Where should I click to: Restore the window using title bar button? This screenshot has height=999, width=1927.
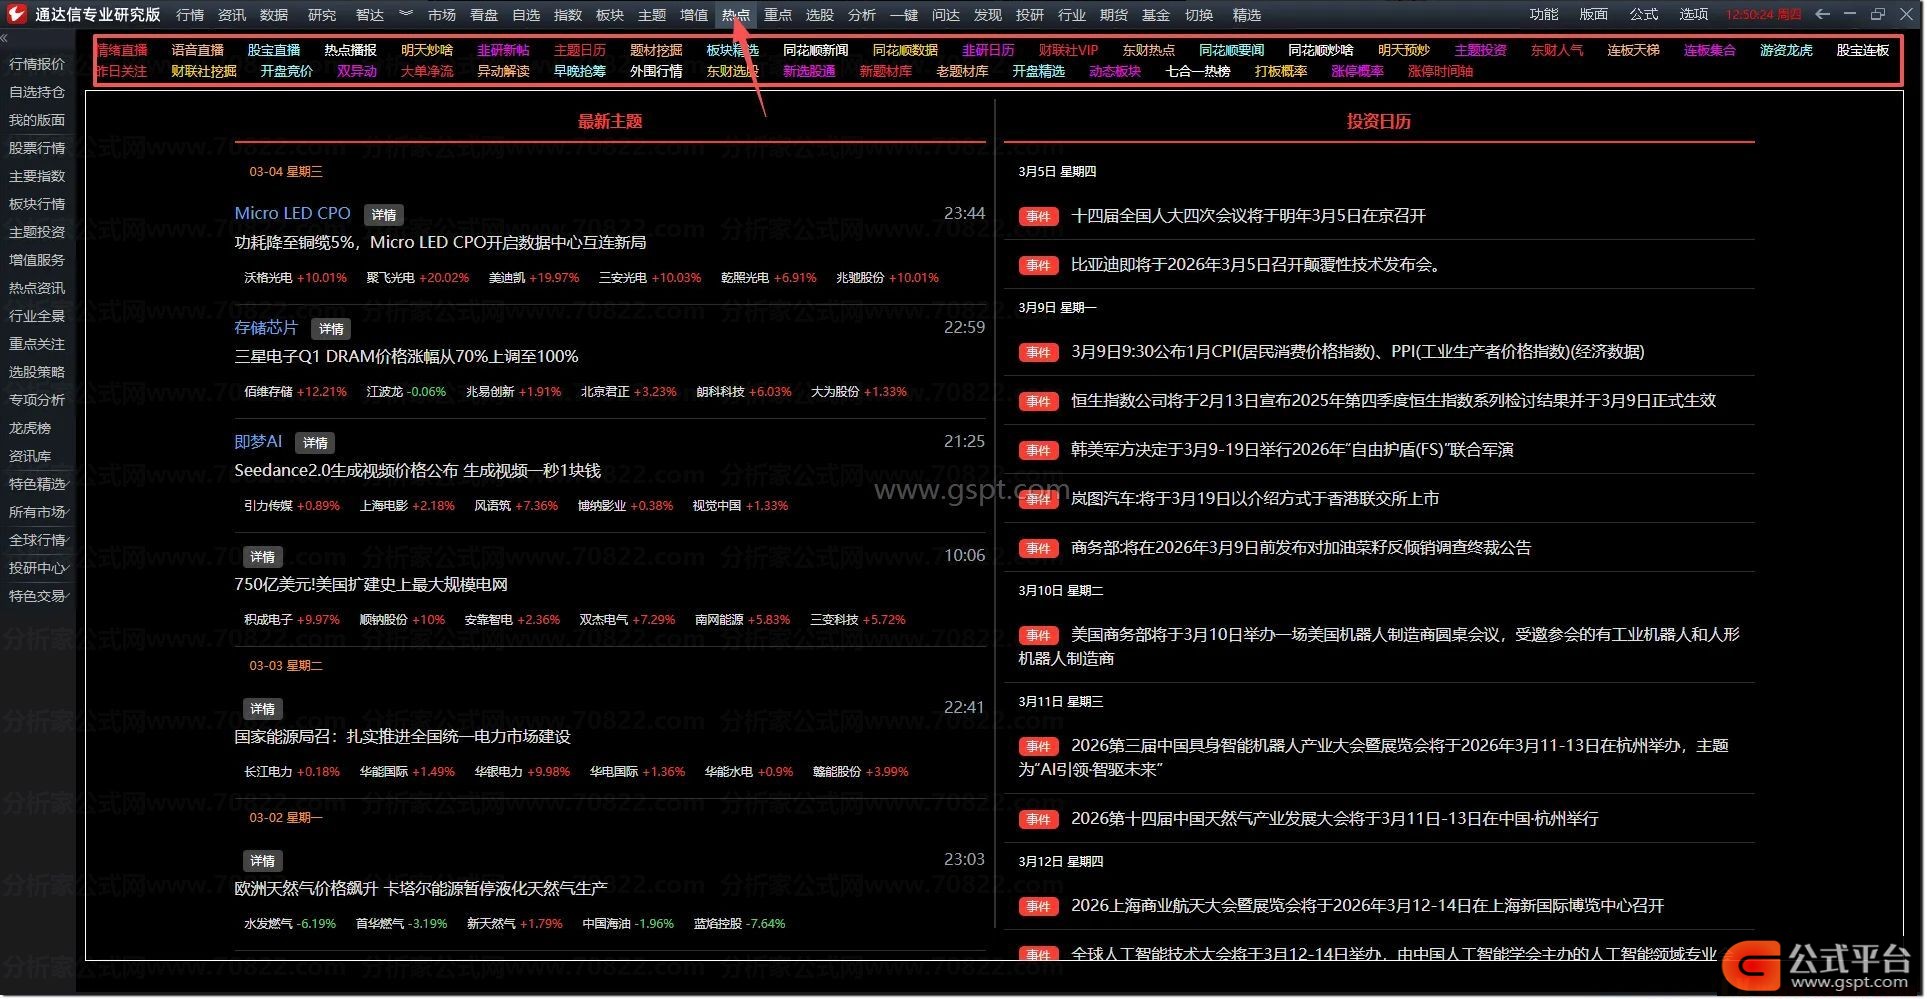[x=1877, y=14]
